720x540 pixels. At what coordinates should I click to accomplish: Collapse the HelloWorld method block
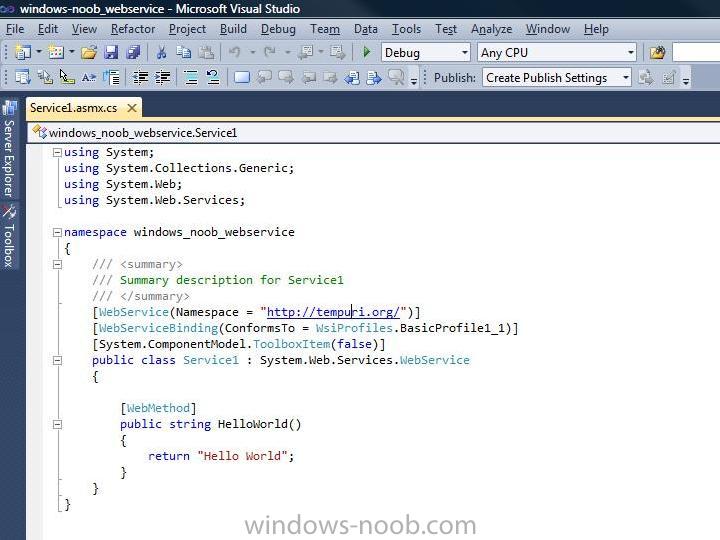click(57, 425)
